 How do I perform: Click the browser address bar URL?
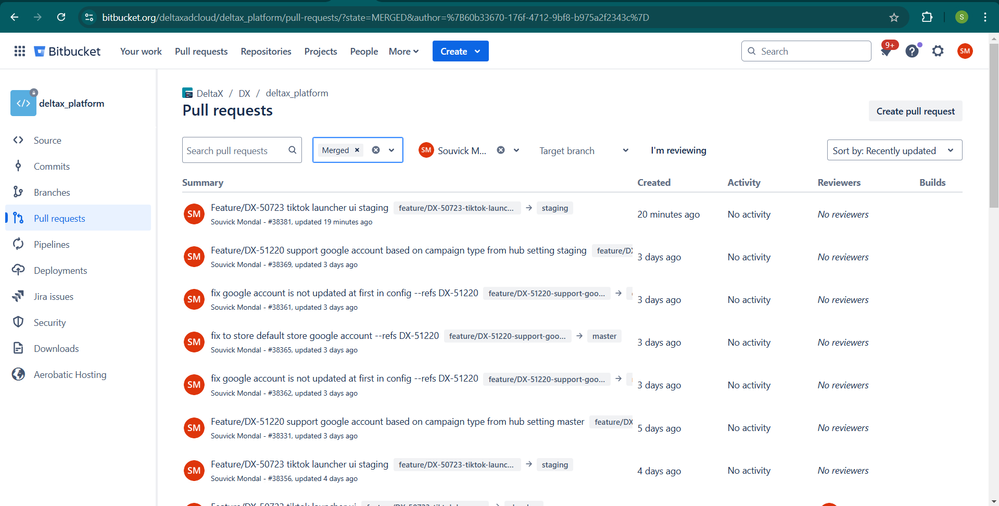pyautogui.click(x=376, y=17)
